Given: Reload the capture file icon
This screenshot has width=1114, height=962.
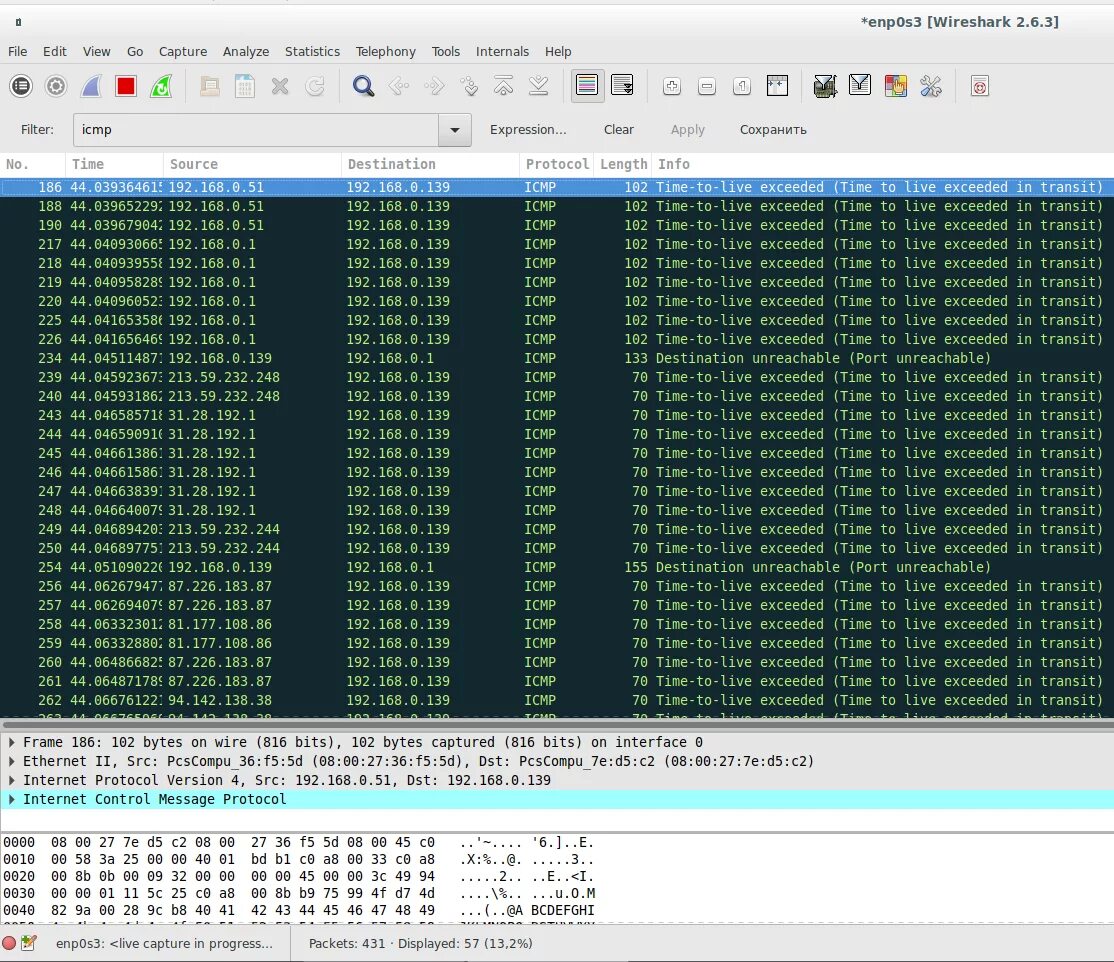Looking at the screenshot, I should coord(315,87).
